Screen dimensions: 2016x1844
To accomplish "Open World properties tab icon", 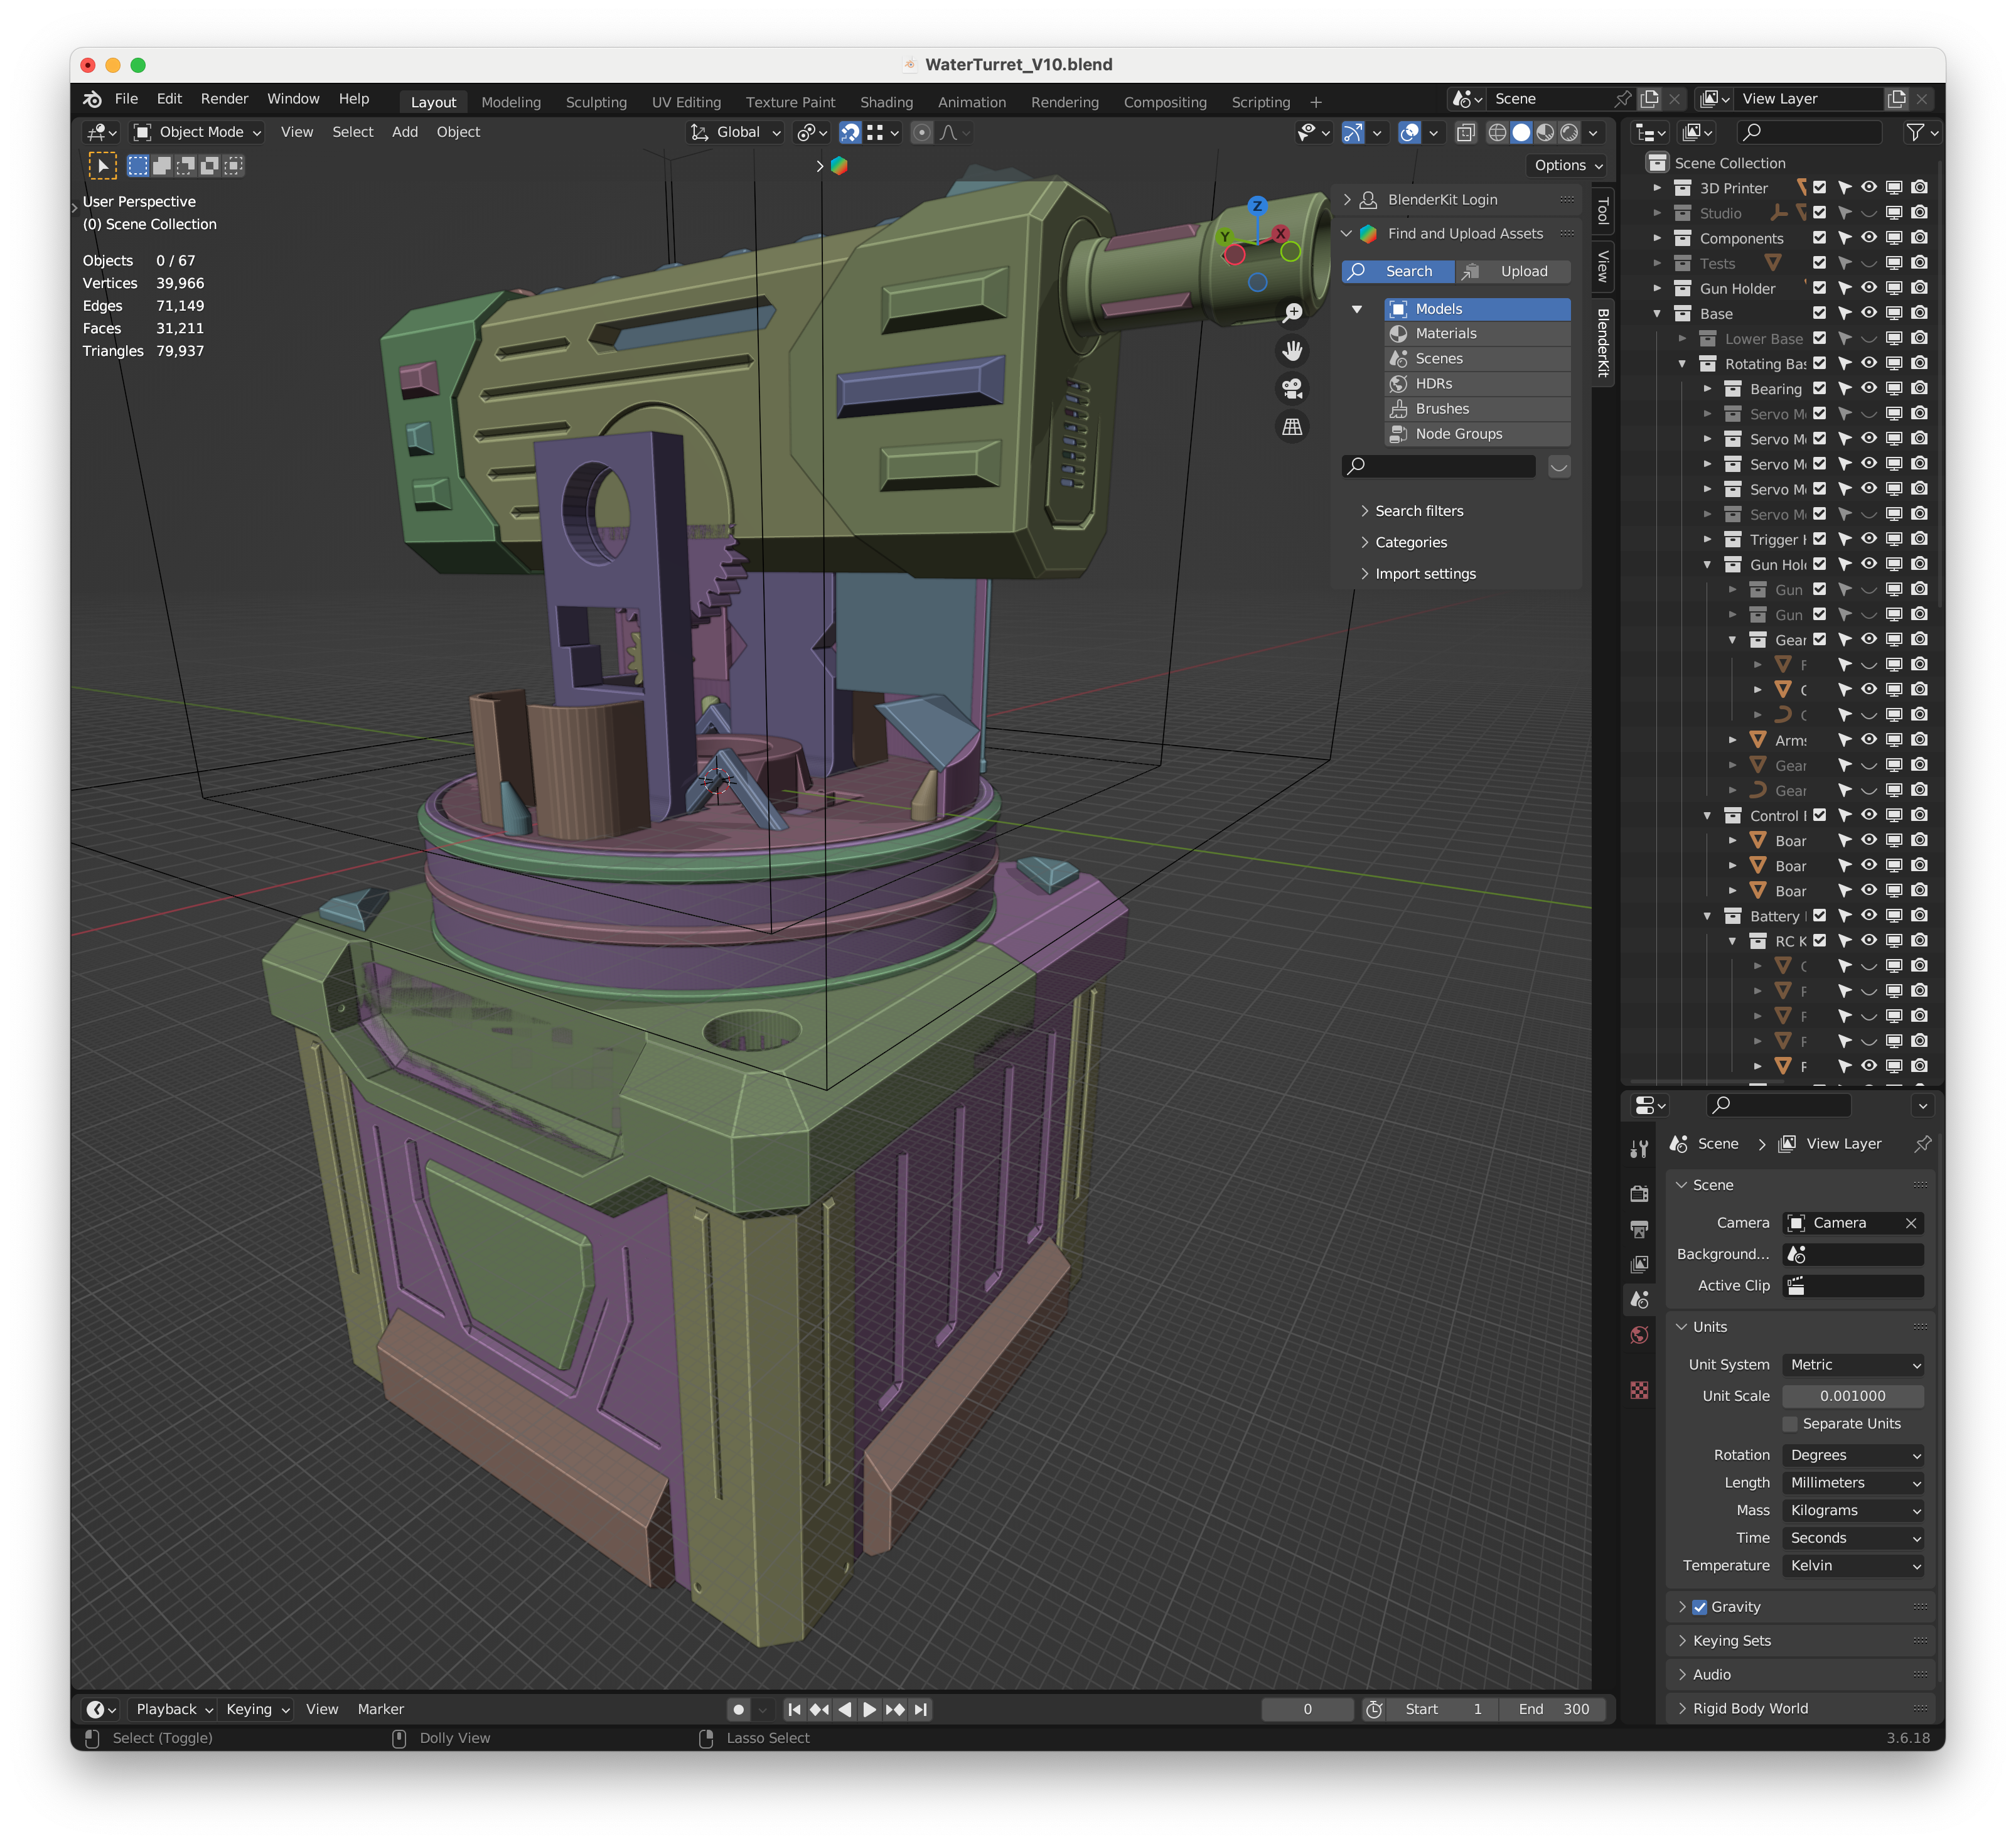I will tap(1639, 1335).
